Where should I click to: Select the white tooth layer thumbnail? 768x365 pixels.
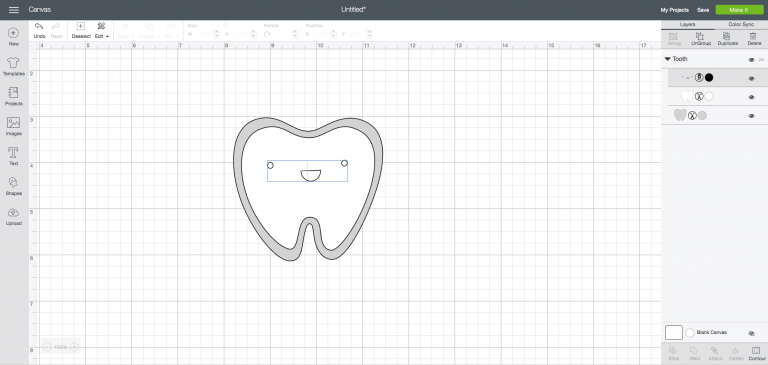click(687, 97)
